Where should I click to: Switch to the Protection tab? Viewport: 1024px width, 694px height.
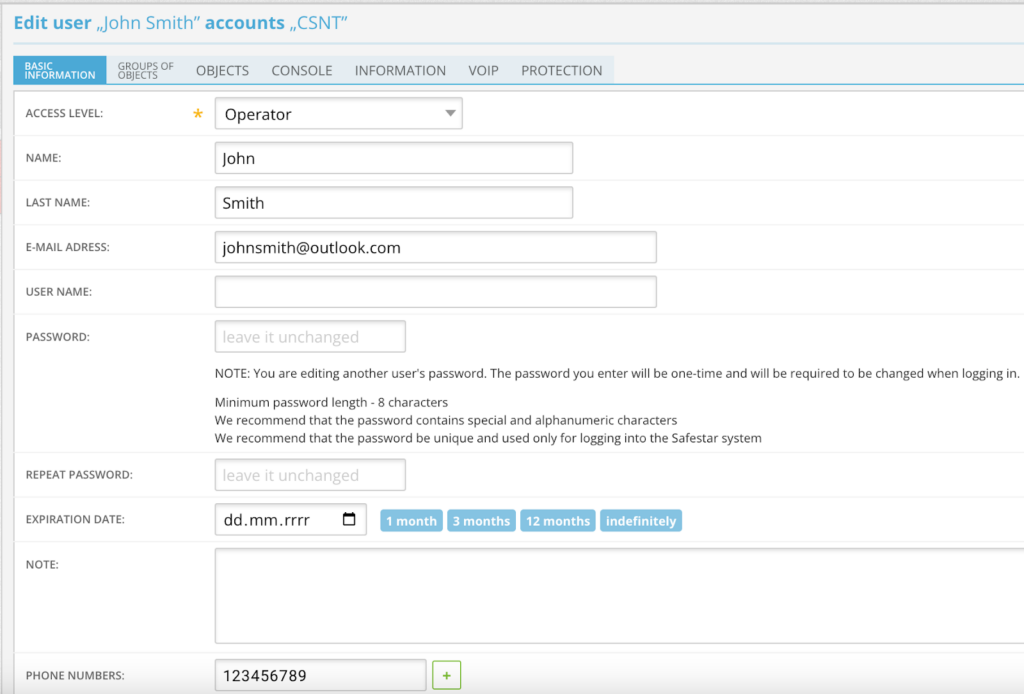pos(561,71)
